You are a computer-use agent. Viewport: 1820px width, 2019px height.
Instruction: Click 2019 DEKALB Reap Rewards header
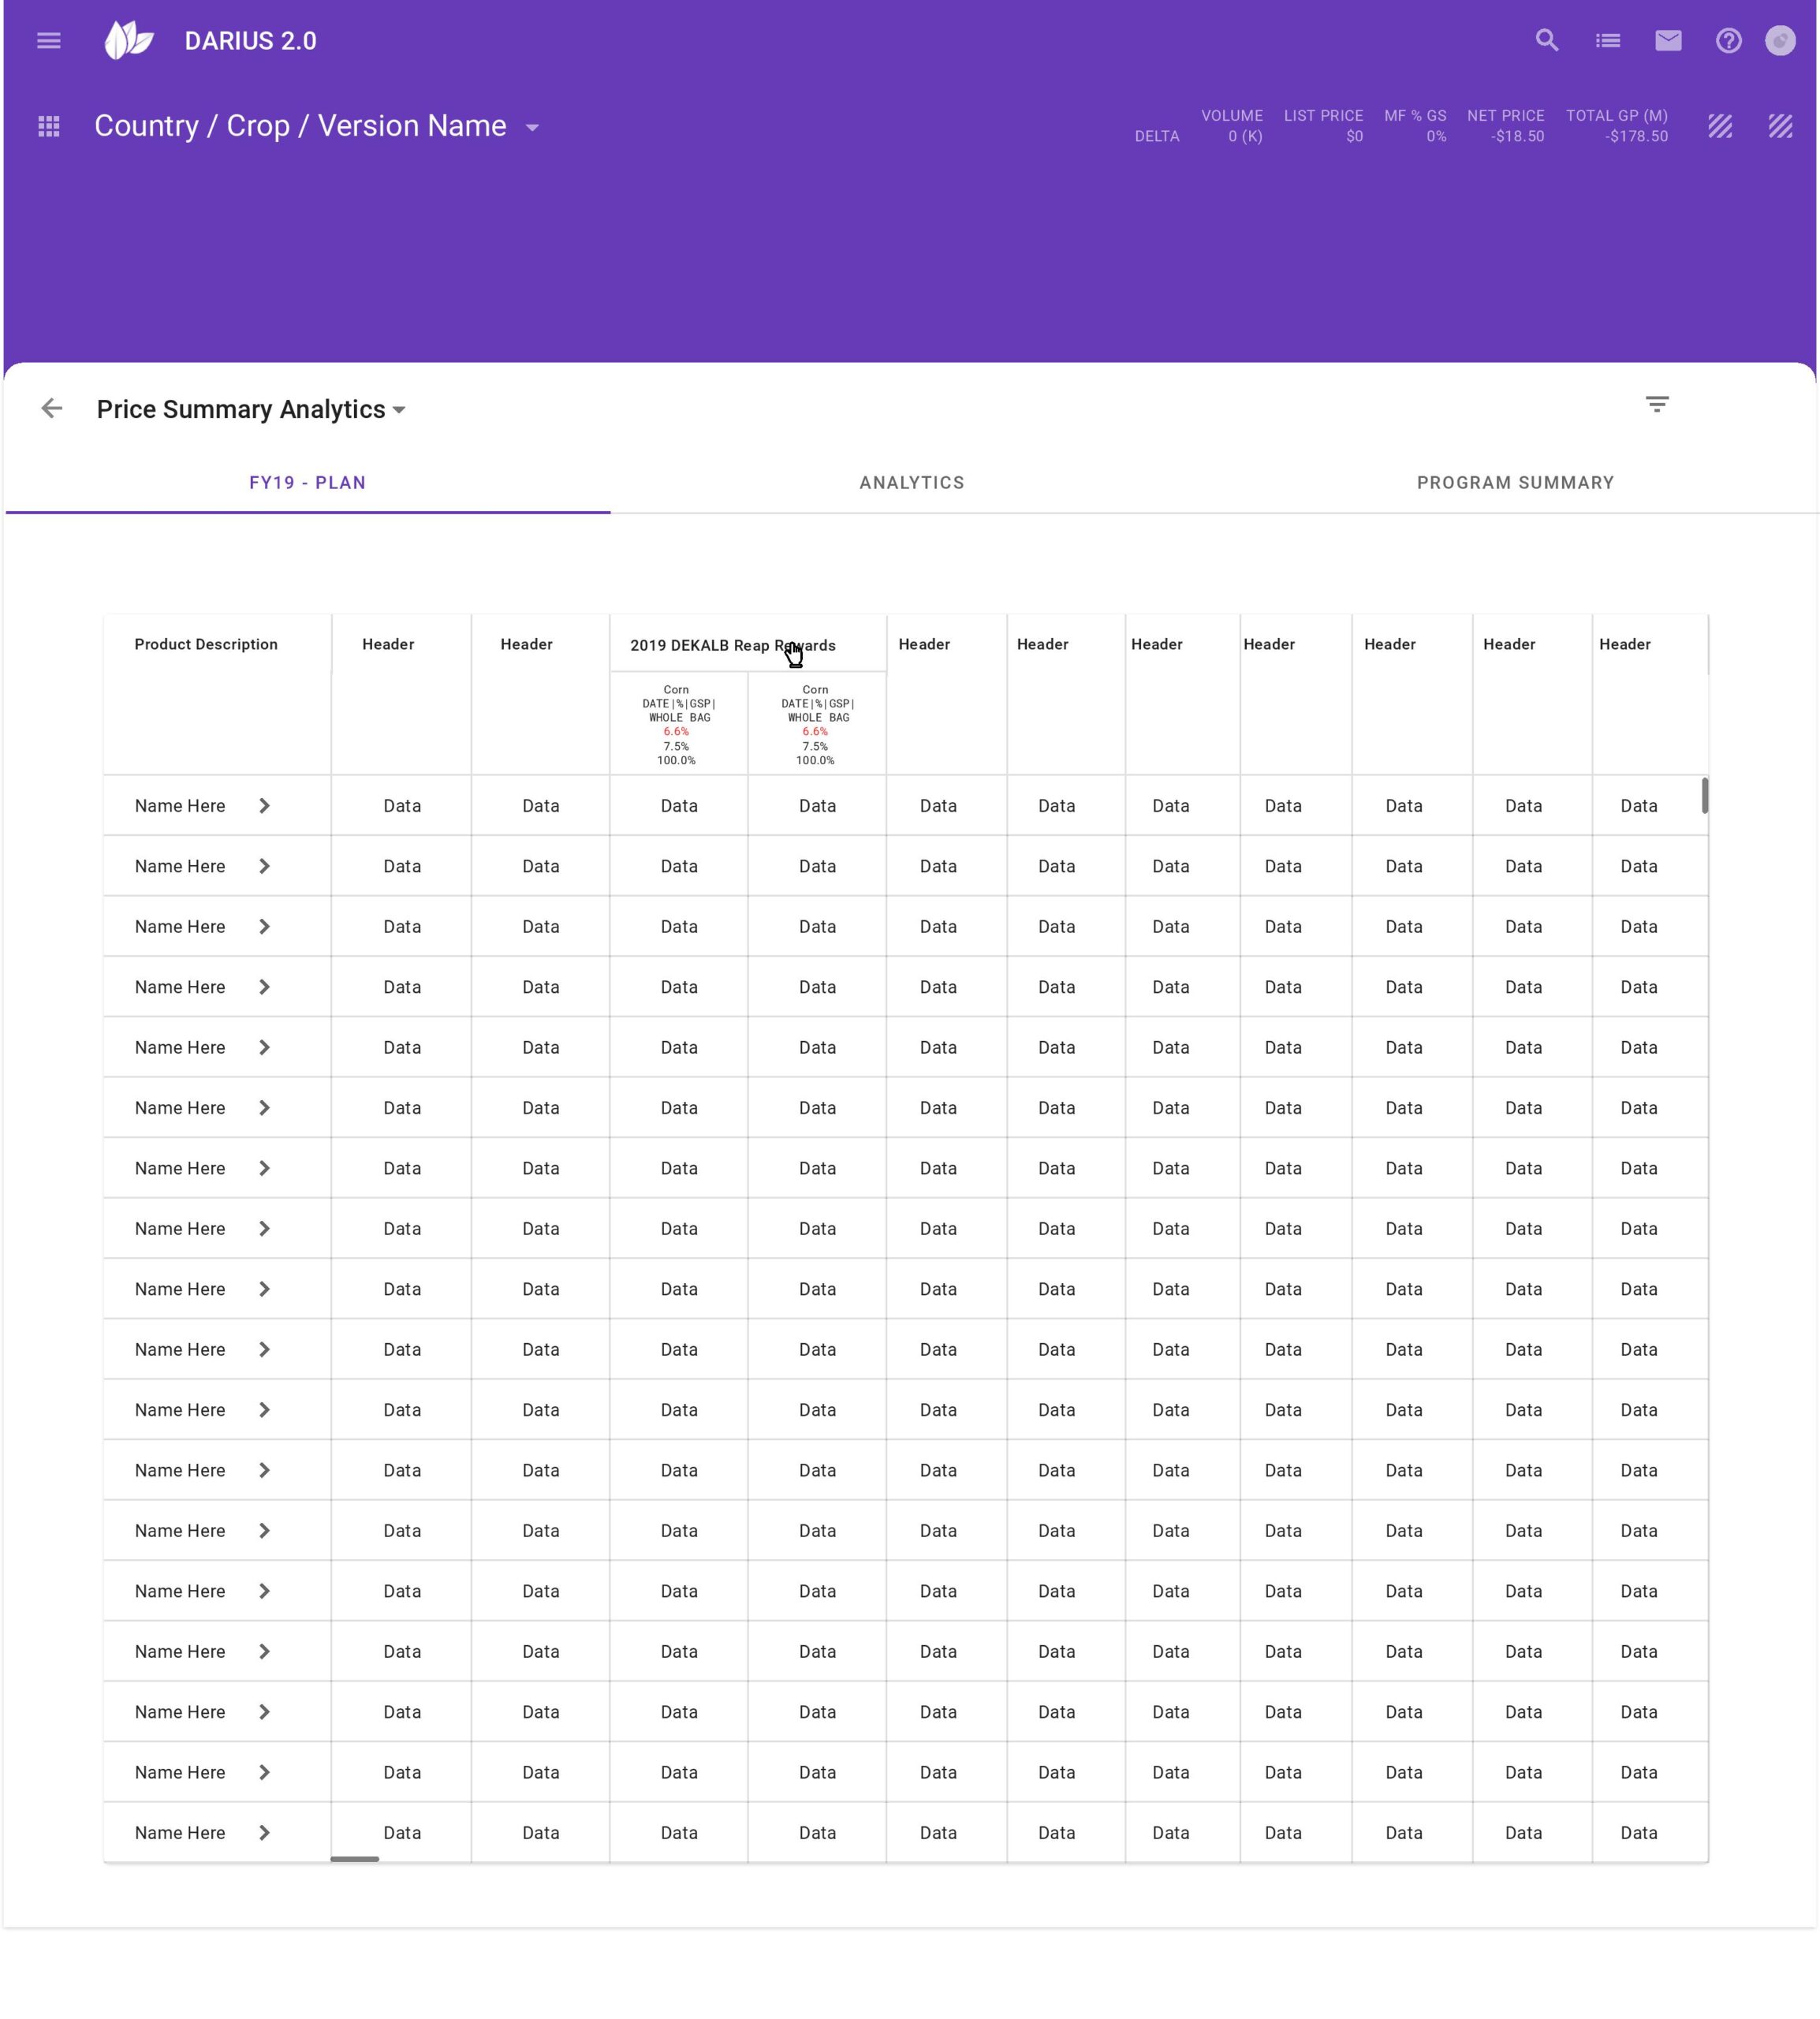(x=732, y=645)
